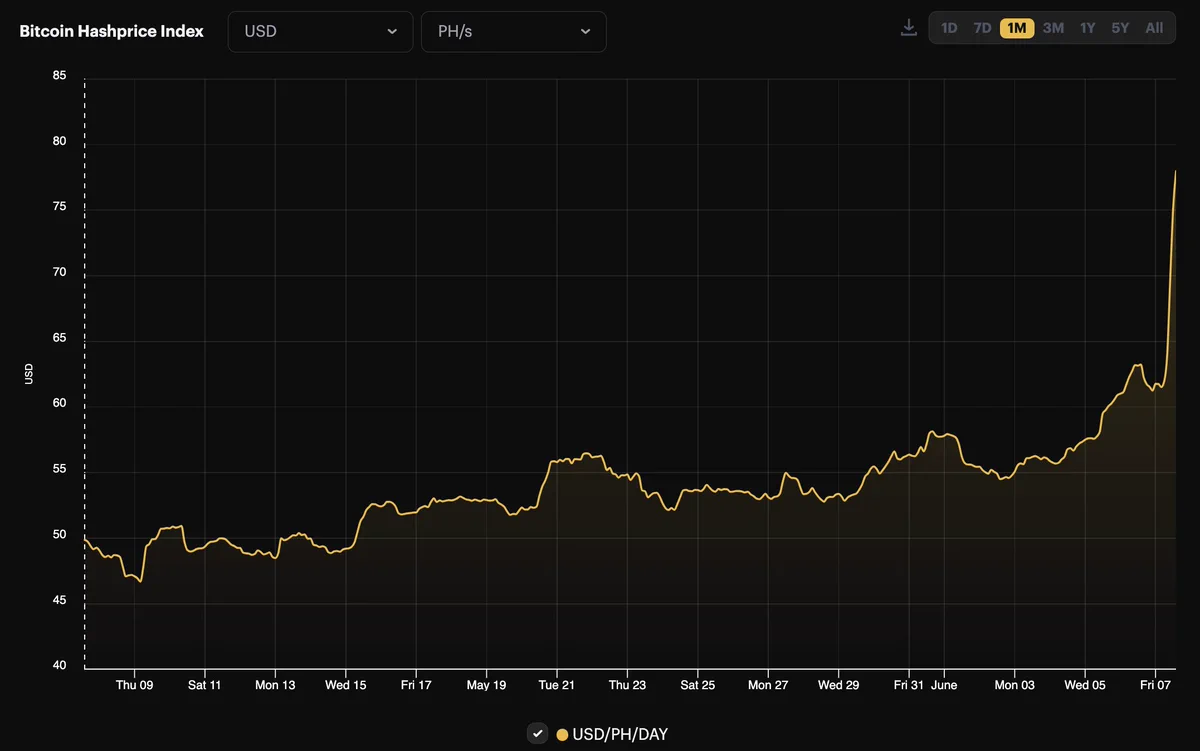Click the Fri 07 date label
1200x751 pixels.
tap(1155, 685)
